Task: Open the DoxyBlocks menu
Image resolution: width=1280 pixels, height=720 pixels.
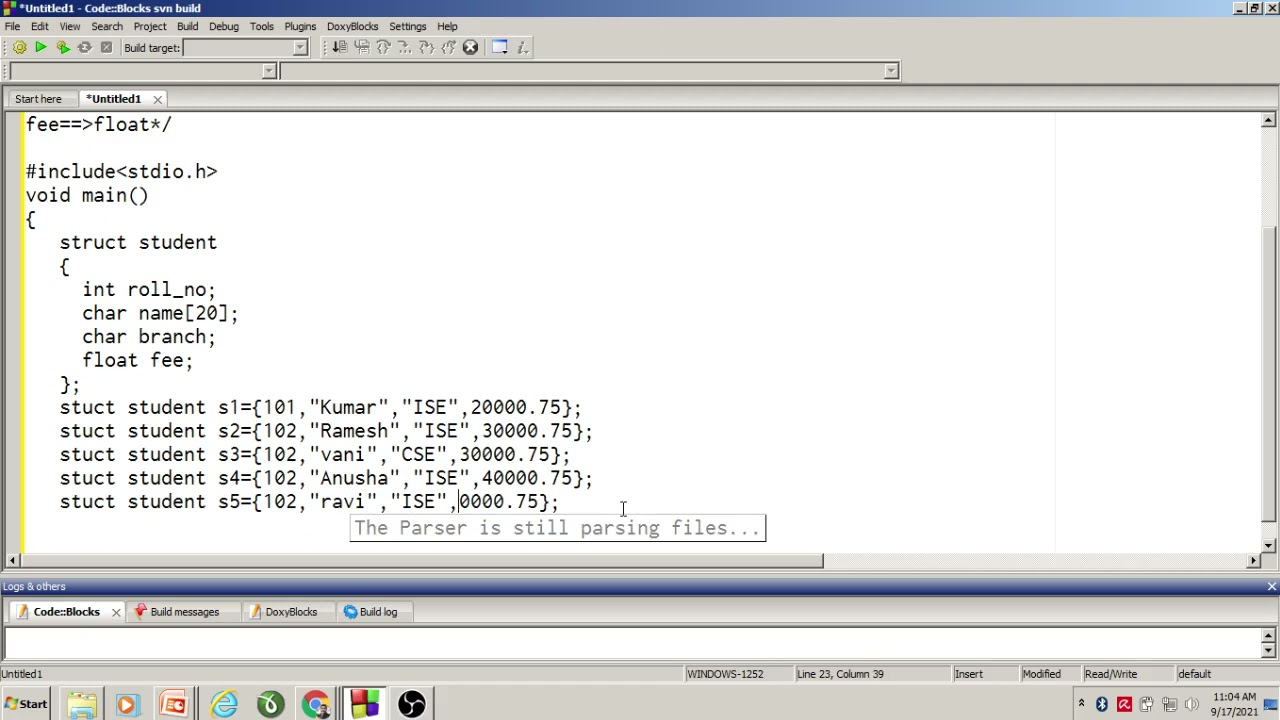Action: coord(352,26)
